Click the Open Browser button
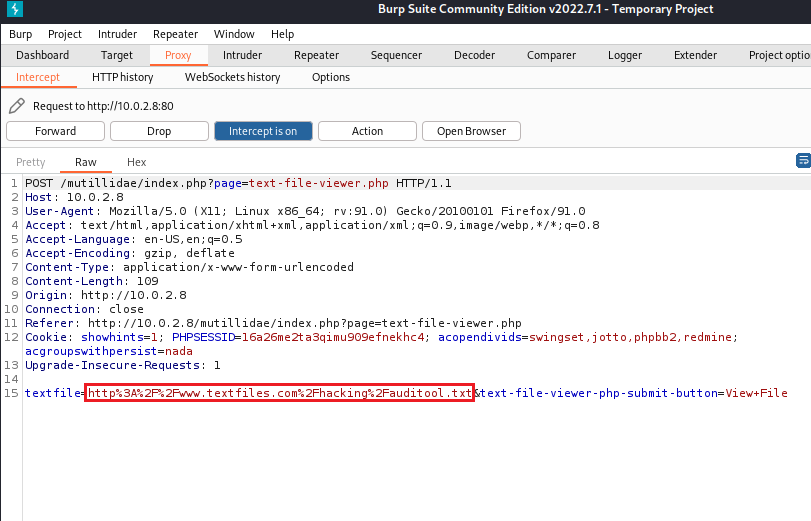The width and height of the screenshot is (811, 521). (471, 131)
